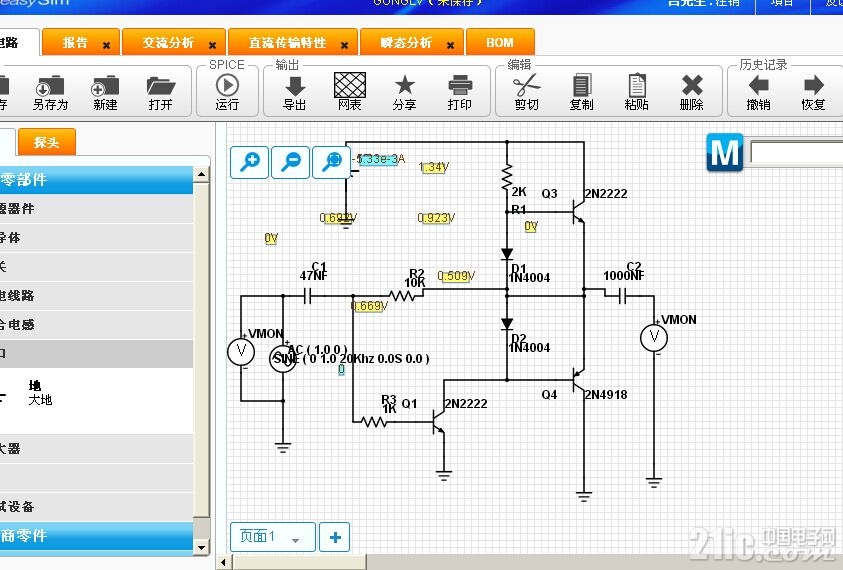Switch to the 报告 tab
This screenshot has width=843, height=570.
pyautogui.click(x=75, y=42)
